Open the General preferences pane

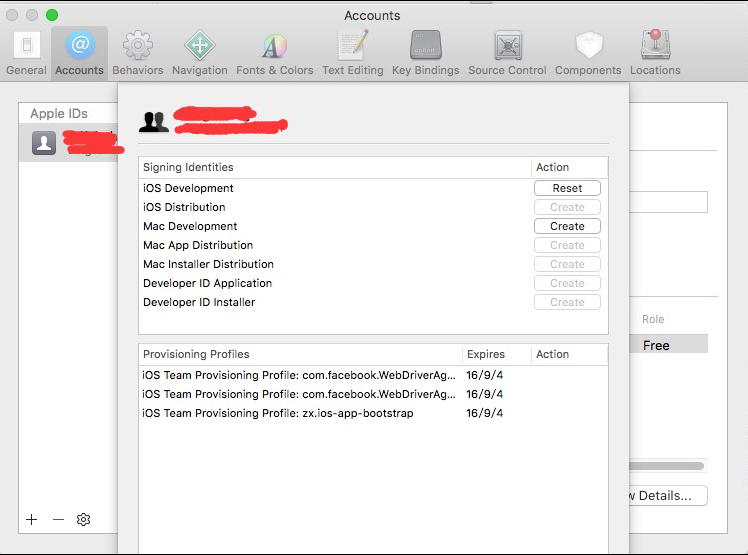26,53
